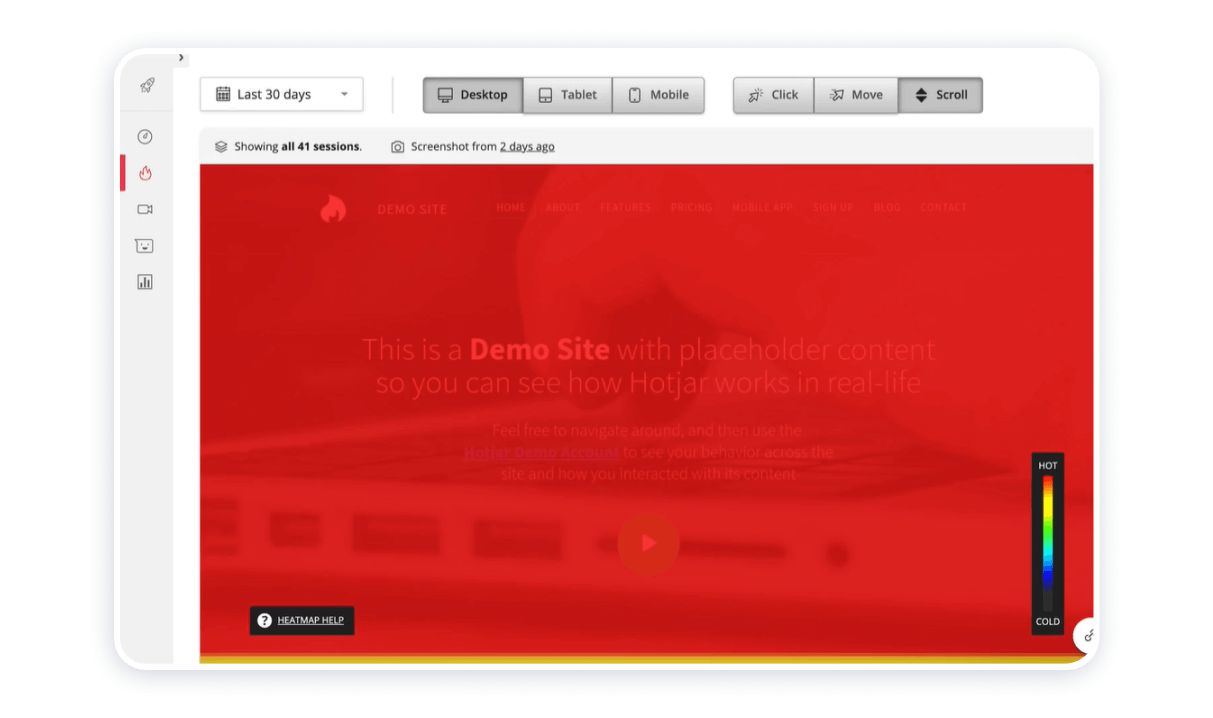Open the HEATMAP HELP button

click(x=302, y=620)
